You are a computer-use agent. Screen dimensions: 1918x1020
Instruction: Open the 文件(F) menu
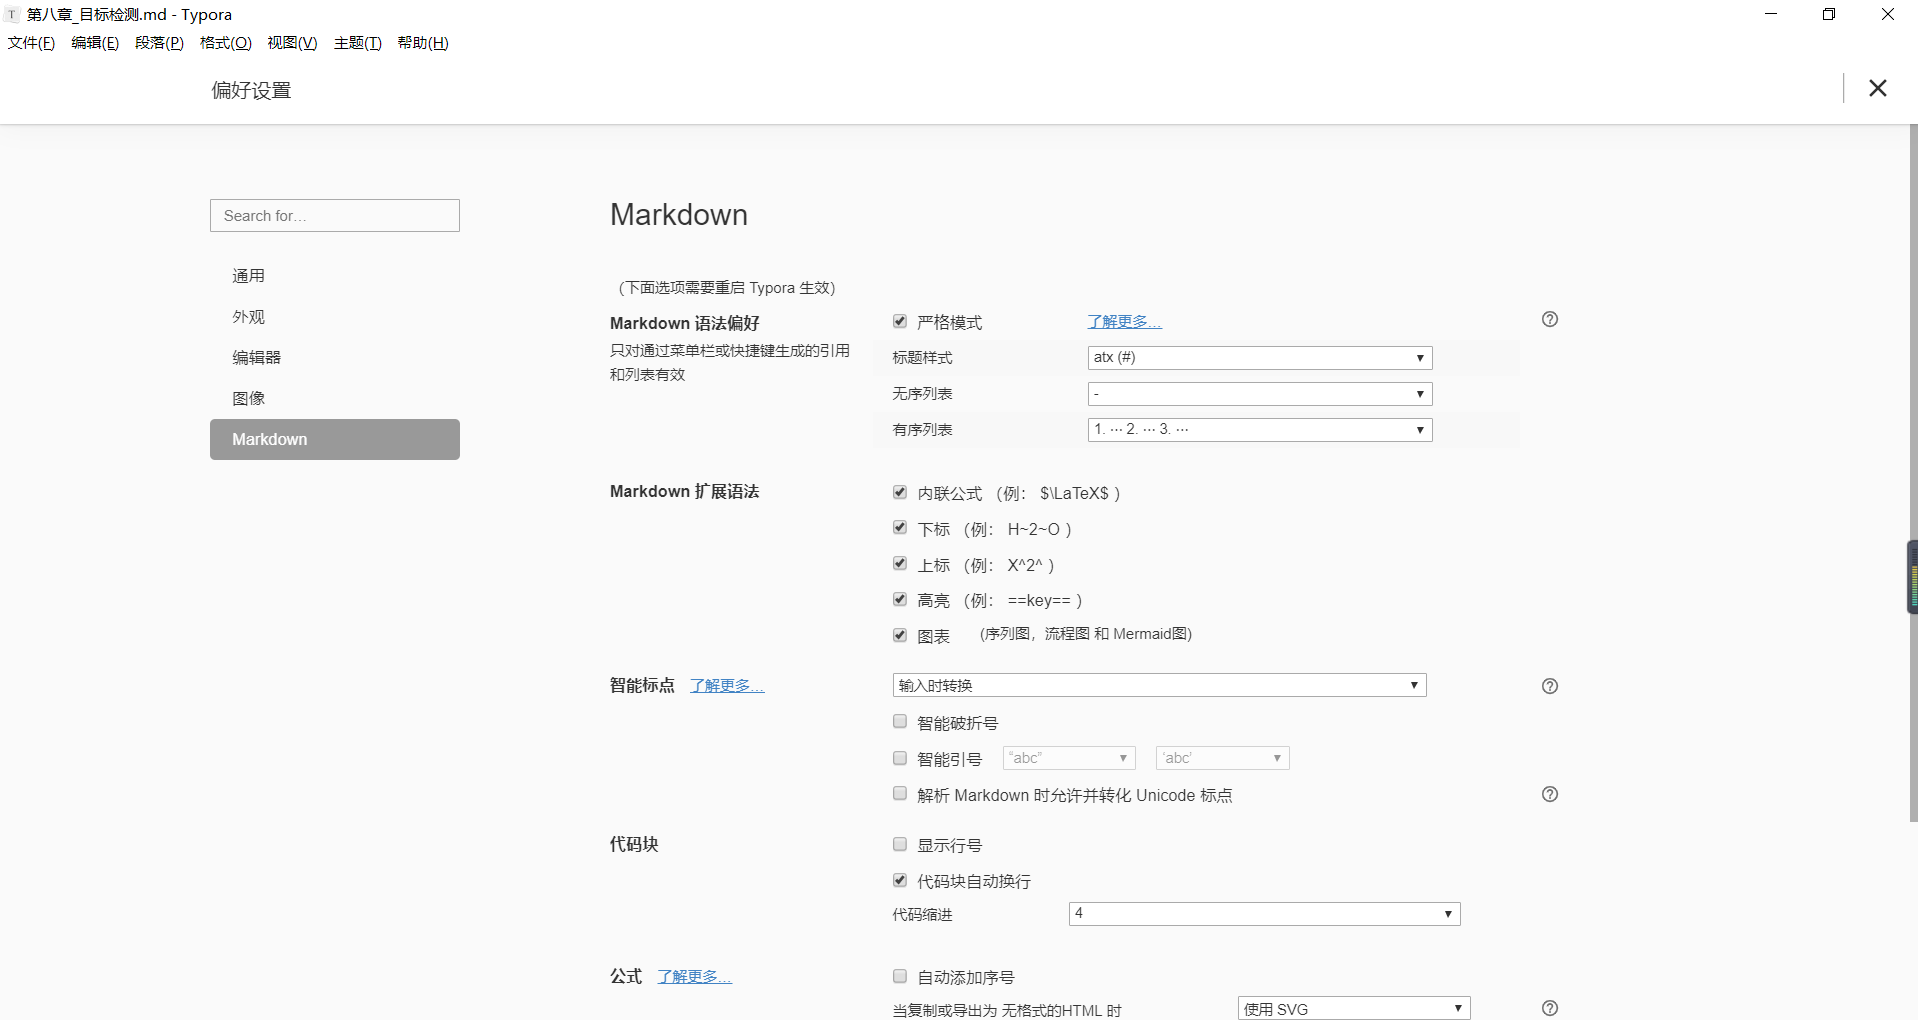click(x=31, y=43)
